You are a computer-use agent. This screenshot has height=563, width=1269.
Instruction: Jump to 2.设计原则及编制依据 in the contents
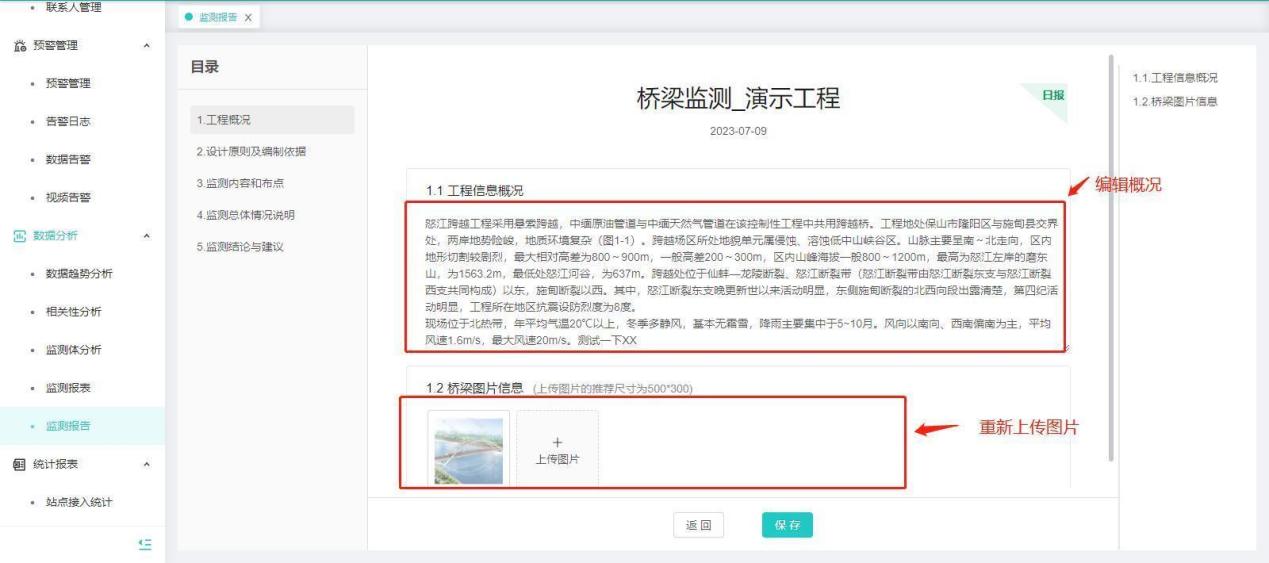tap(251, 151)
